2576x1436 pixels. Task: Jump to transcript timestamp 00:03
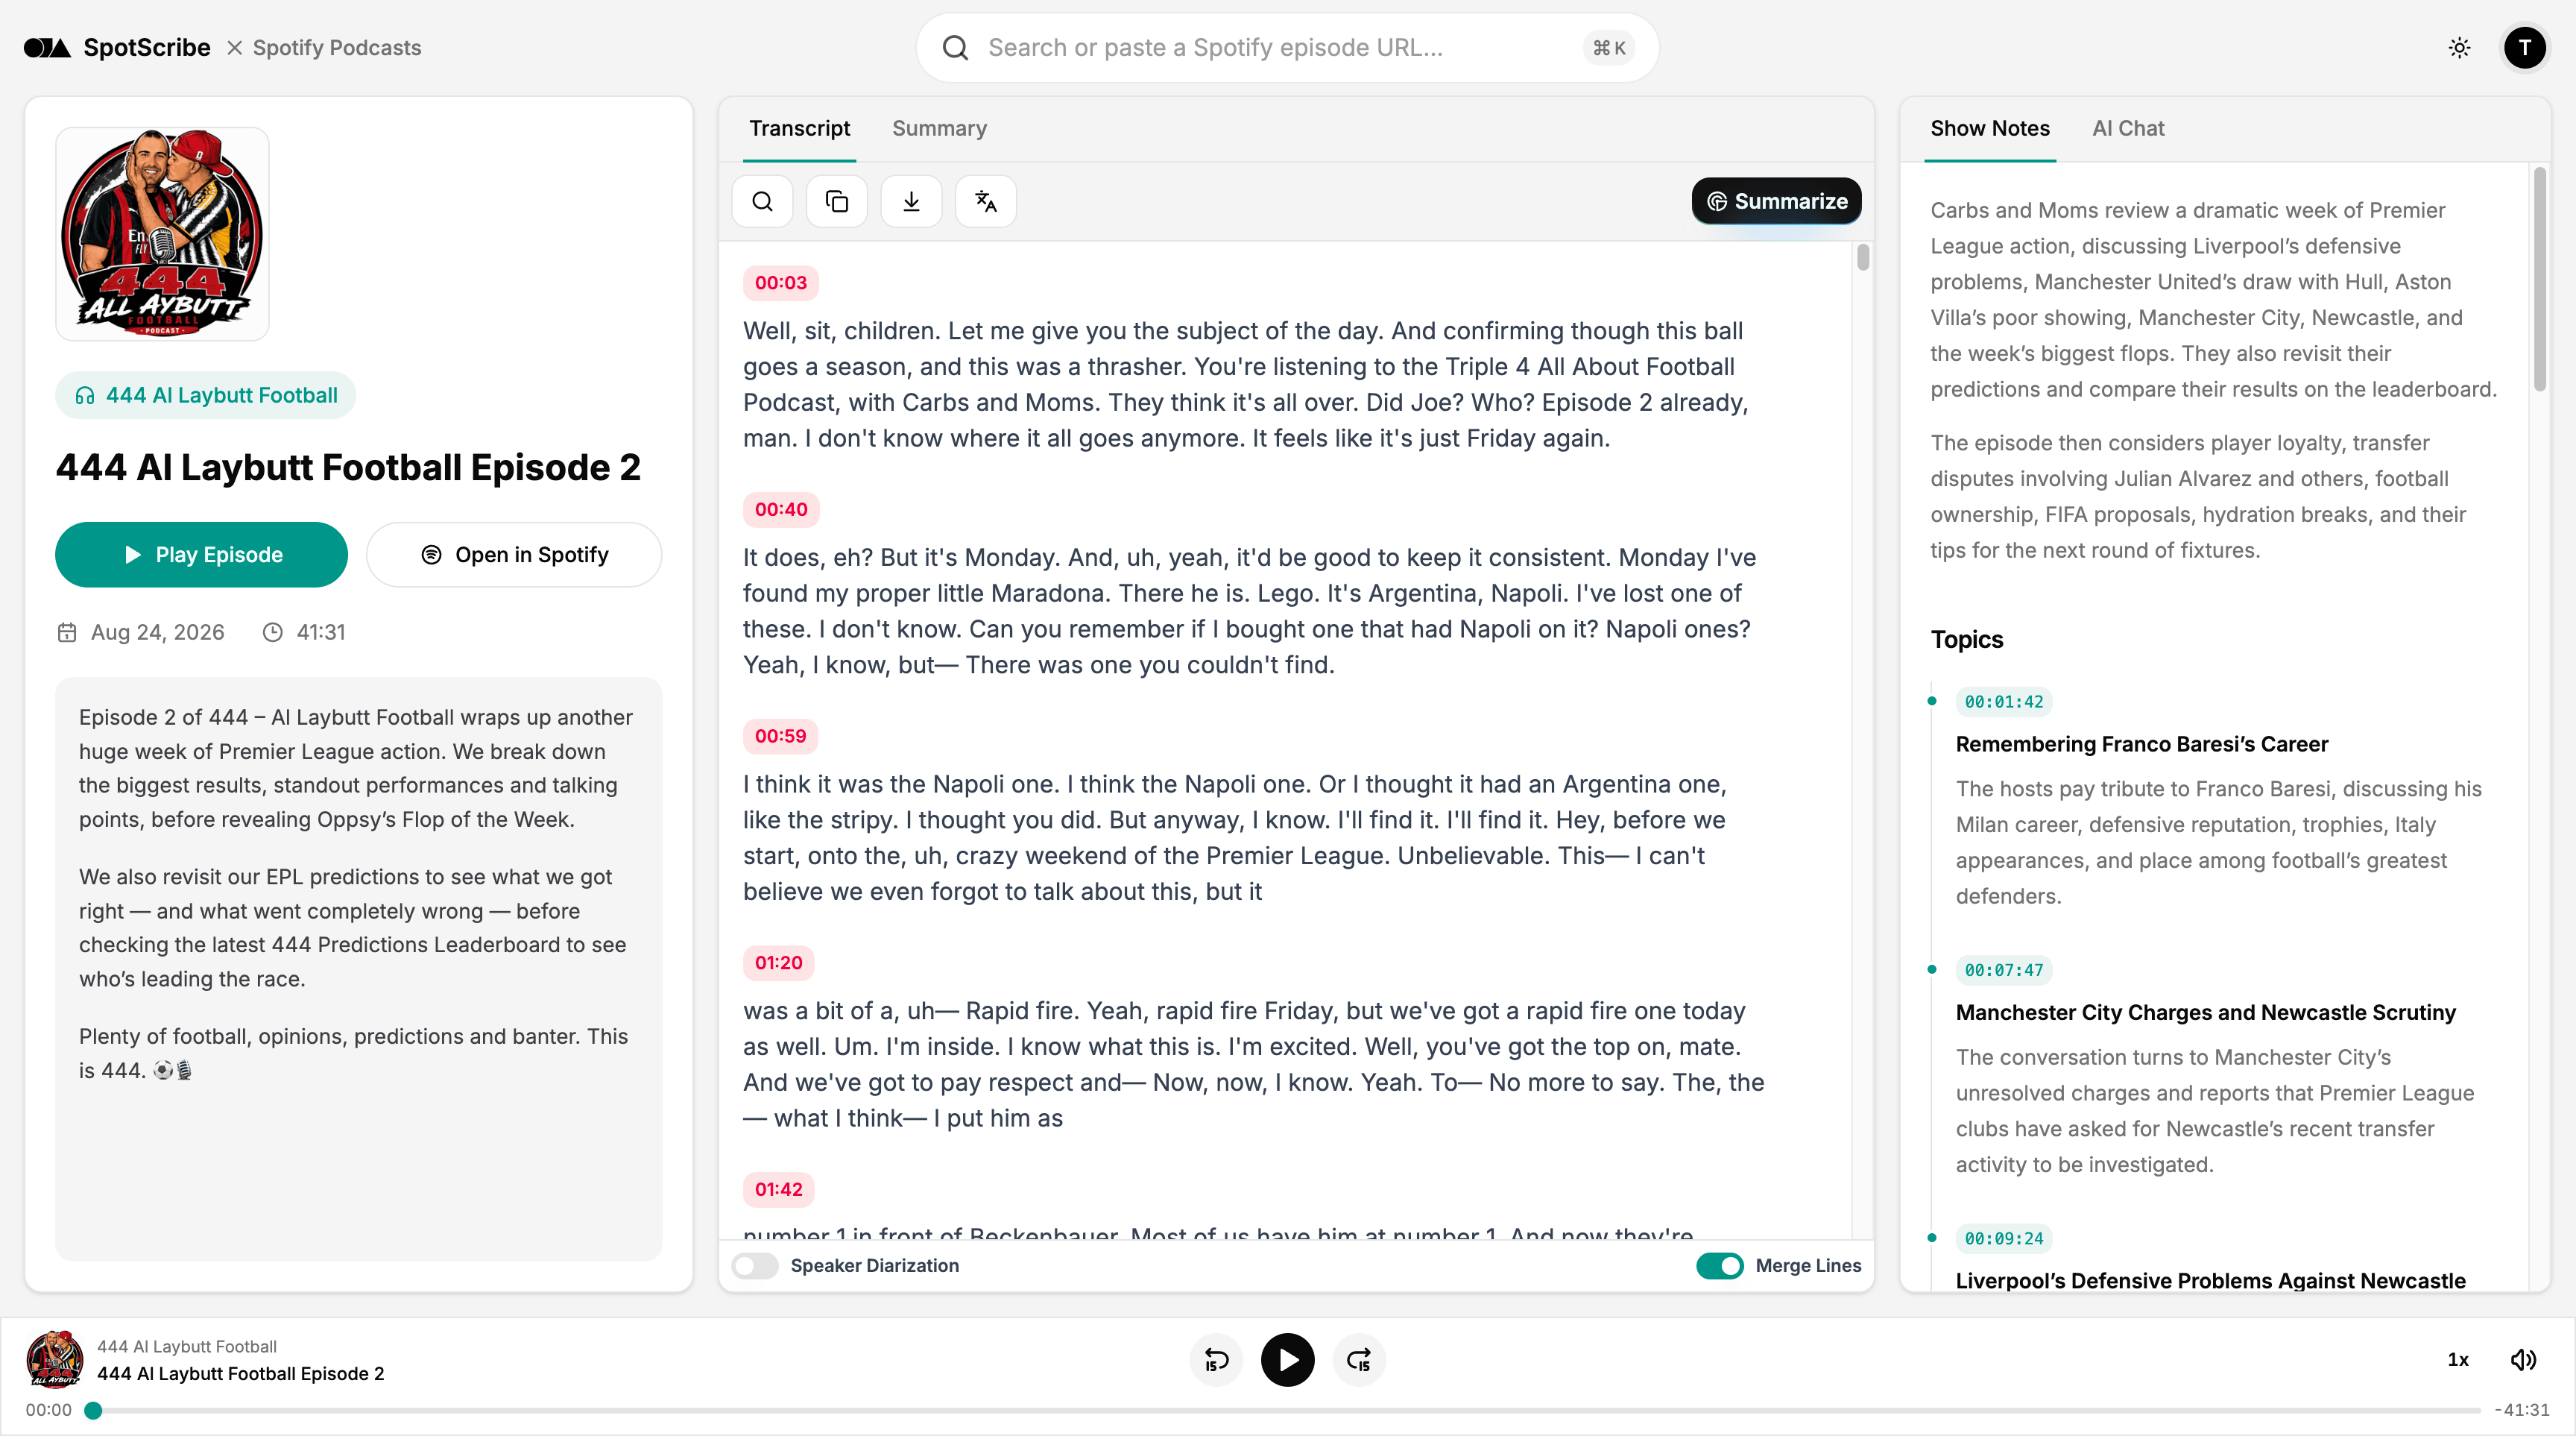pos(780,283)
